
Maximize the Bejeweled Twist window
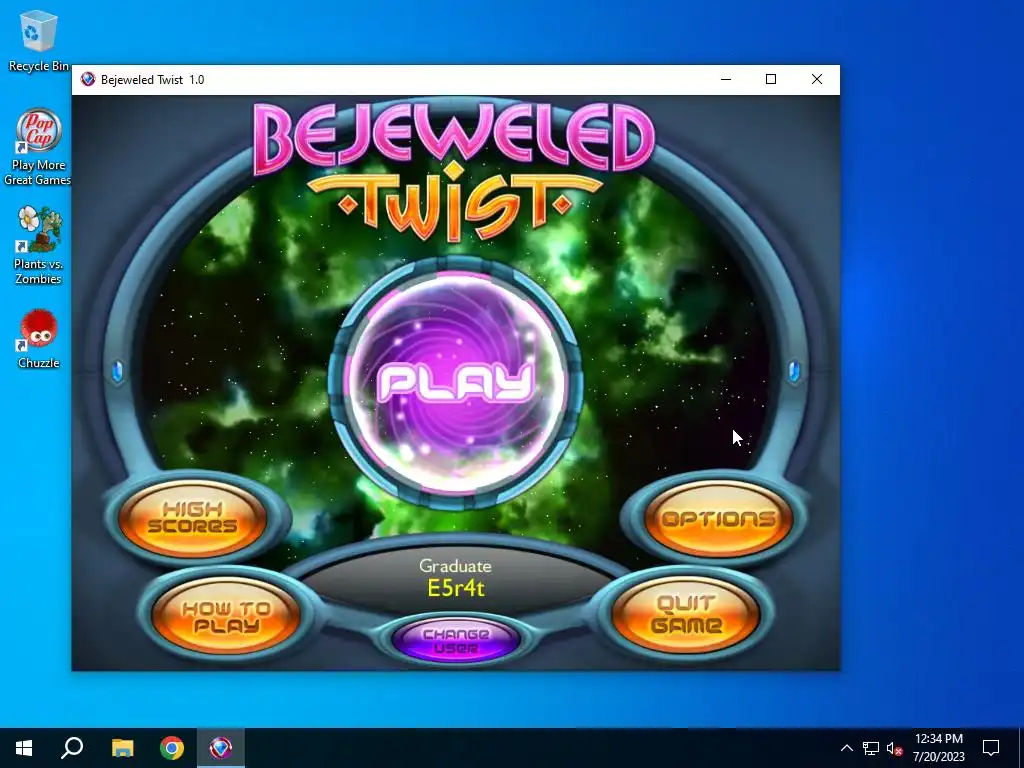click(771, 80)
